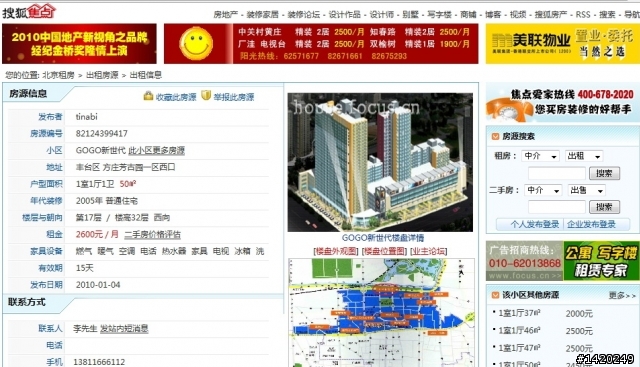Open 视频 in top navigation

click(x=518, y=15)
